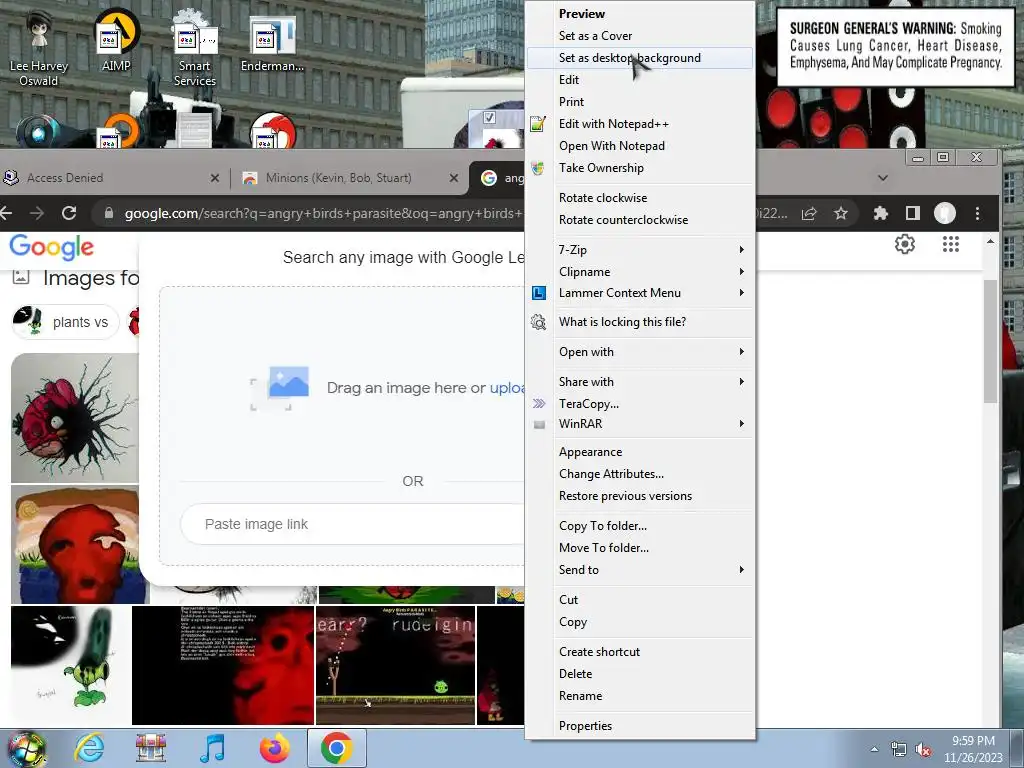Bookmark this page with star icon
This screenshot has height=768, width=1024.
point(840,213)
